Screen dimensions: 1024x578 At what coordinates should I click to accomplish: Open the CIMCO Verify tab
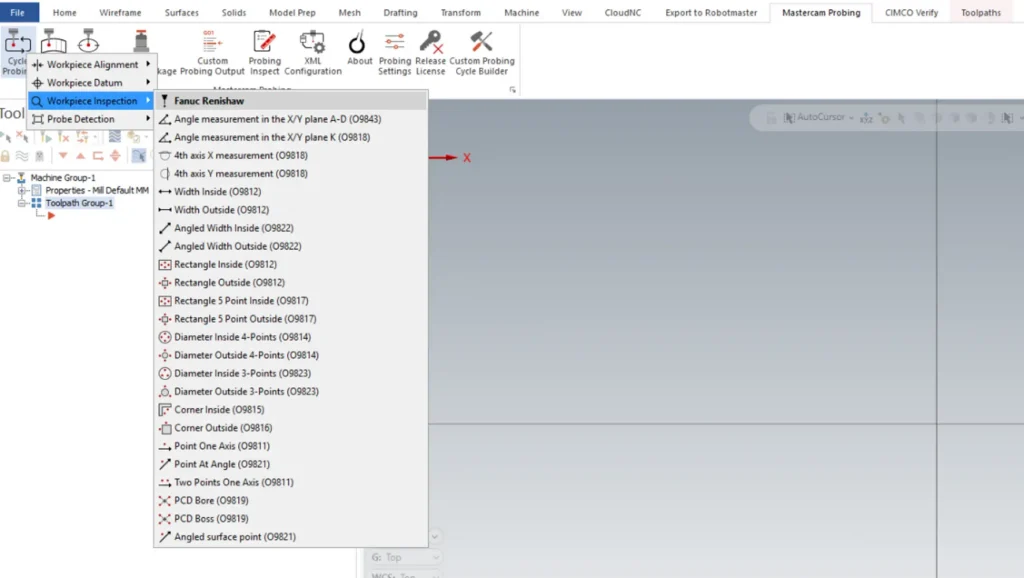coord(911,12)
